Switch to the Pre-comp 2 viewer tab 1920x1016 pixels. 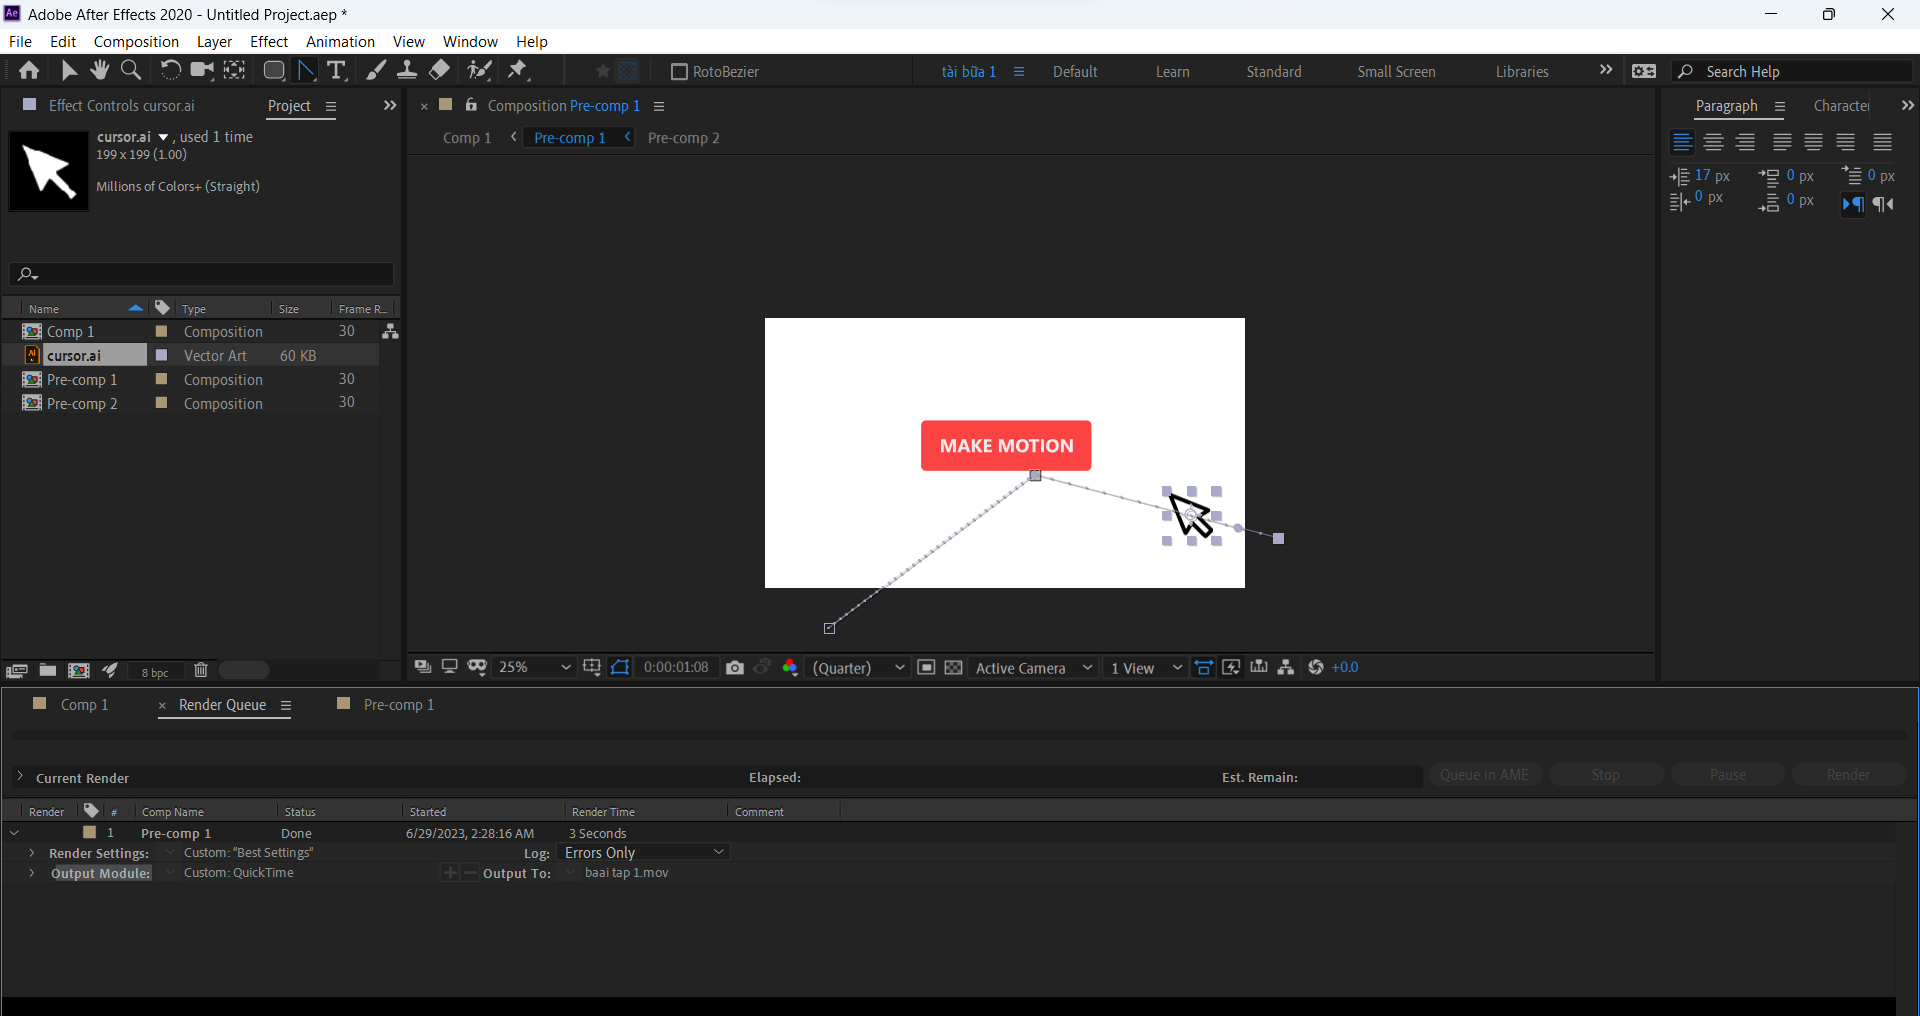click(684, 138)
